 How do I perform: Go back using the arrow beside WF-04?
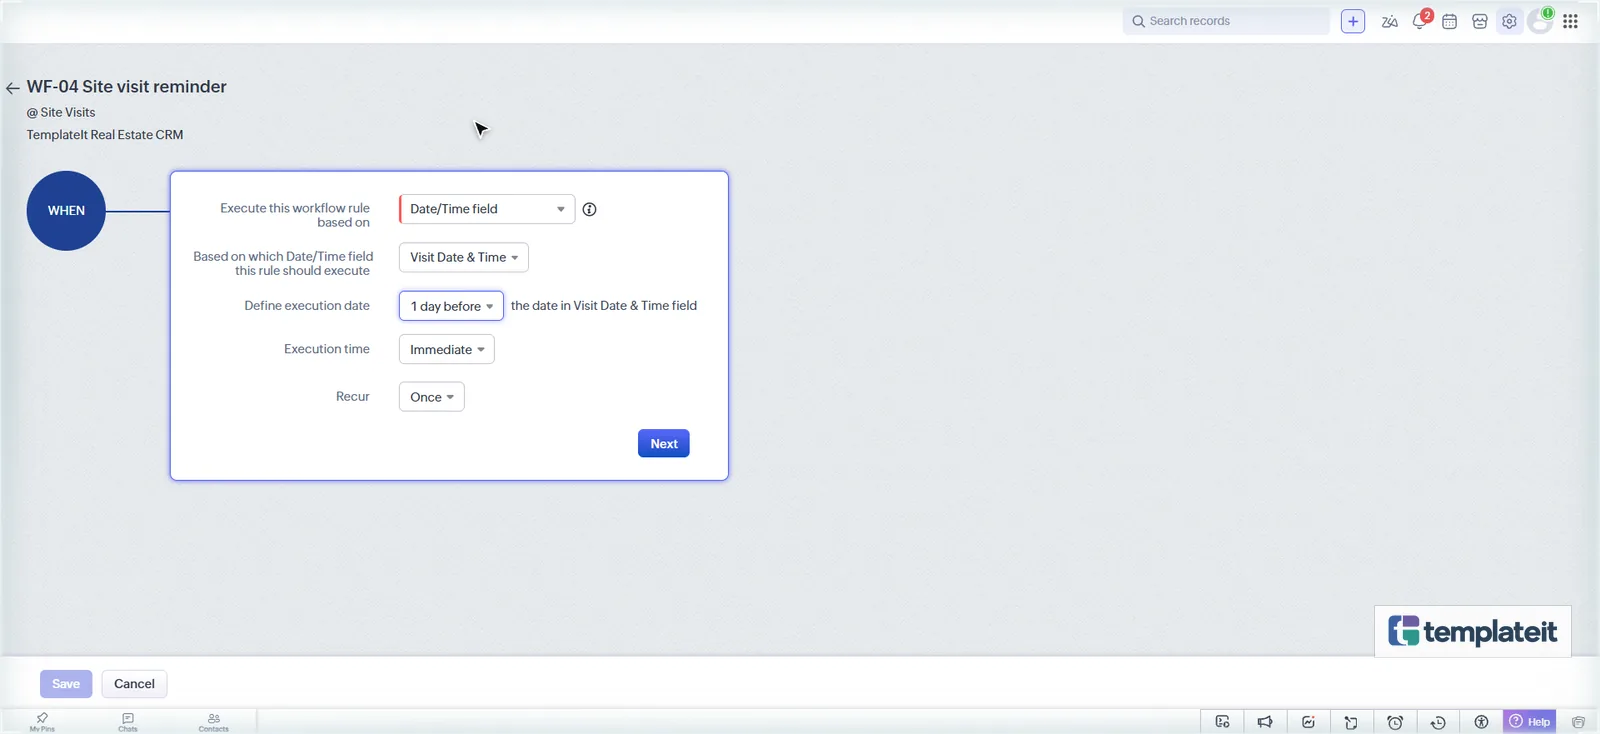pos(13,88)
